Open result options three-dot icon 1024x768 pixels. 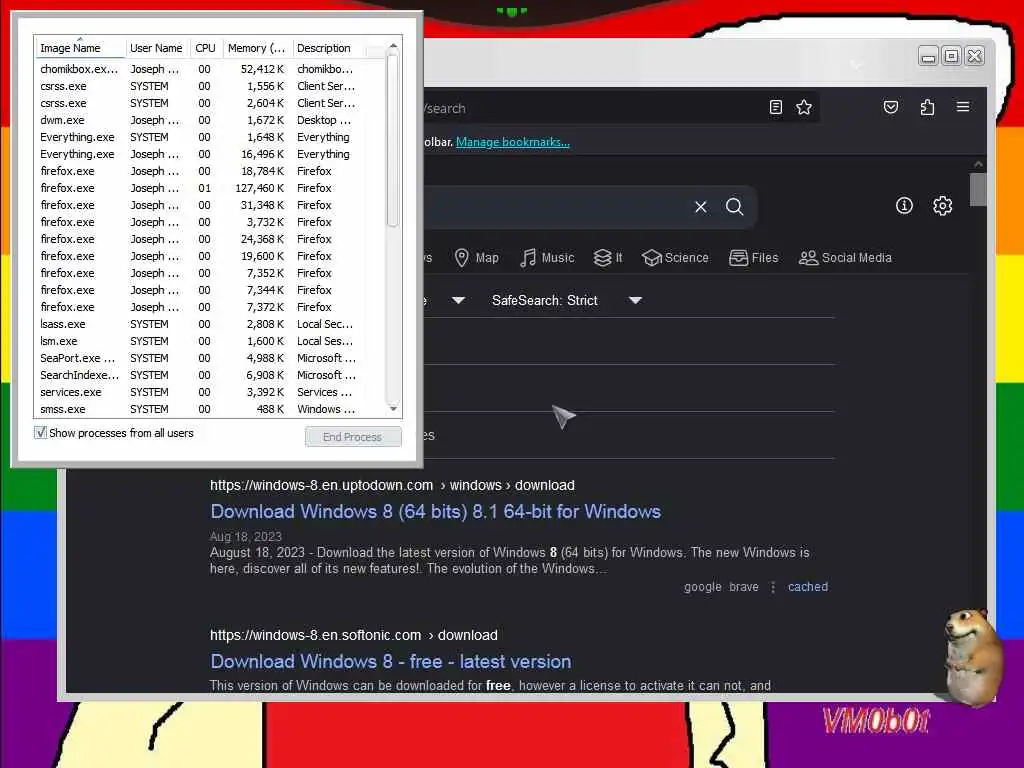pos(773,587)
